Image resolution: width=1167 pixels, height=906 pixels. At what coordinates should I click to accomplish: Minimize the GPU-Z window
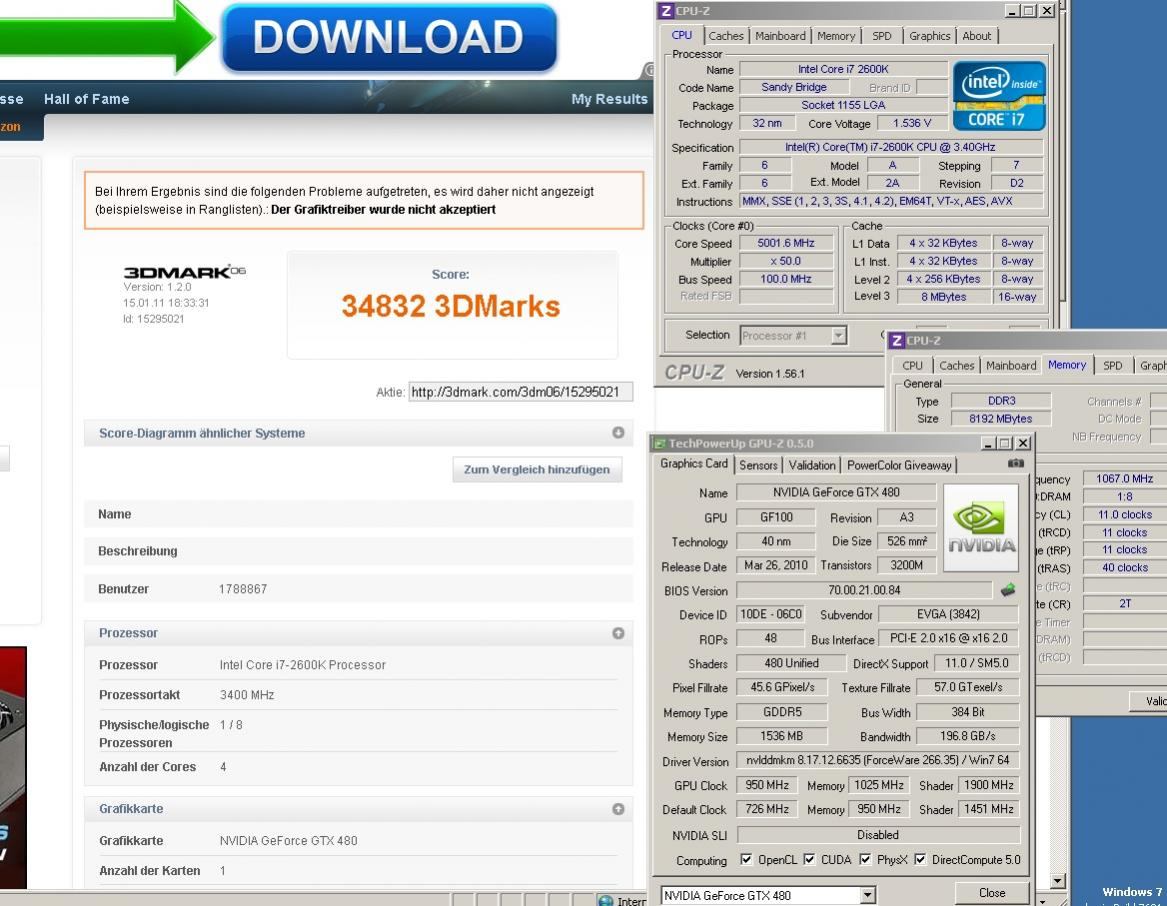pos(988,444)
